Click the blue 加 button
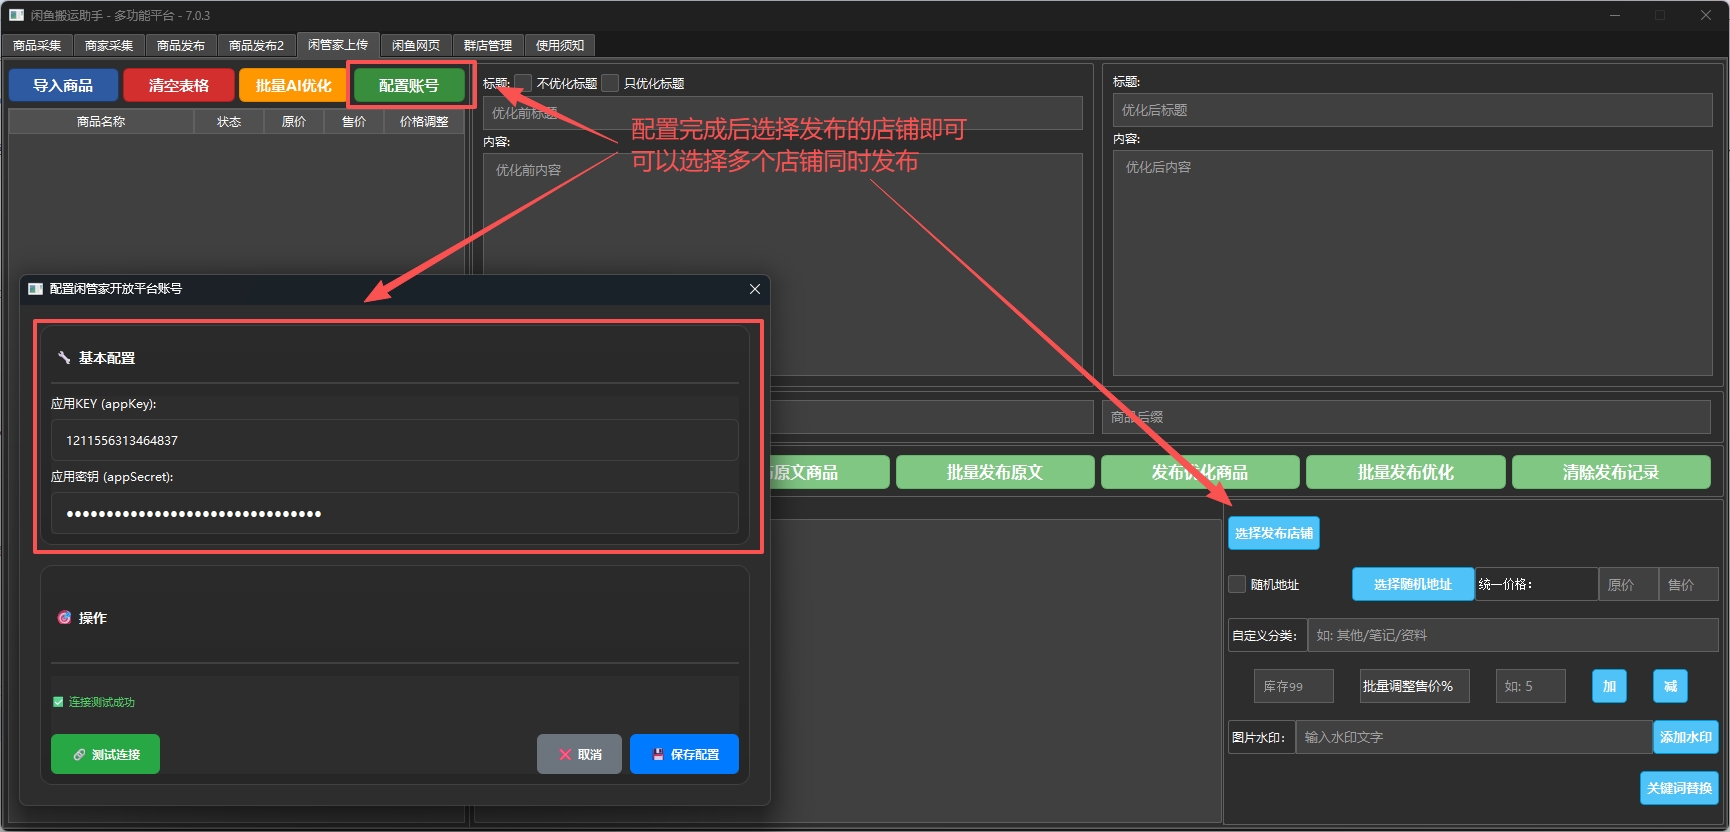Screen dimensions: 1730x832 pos(1609,686)
